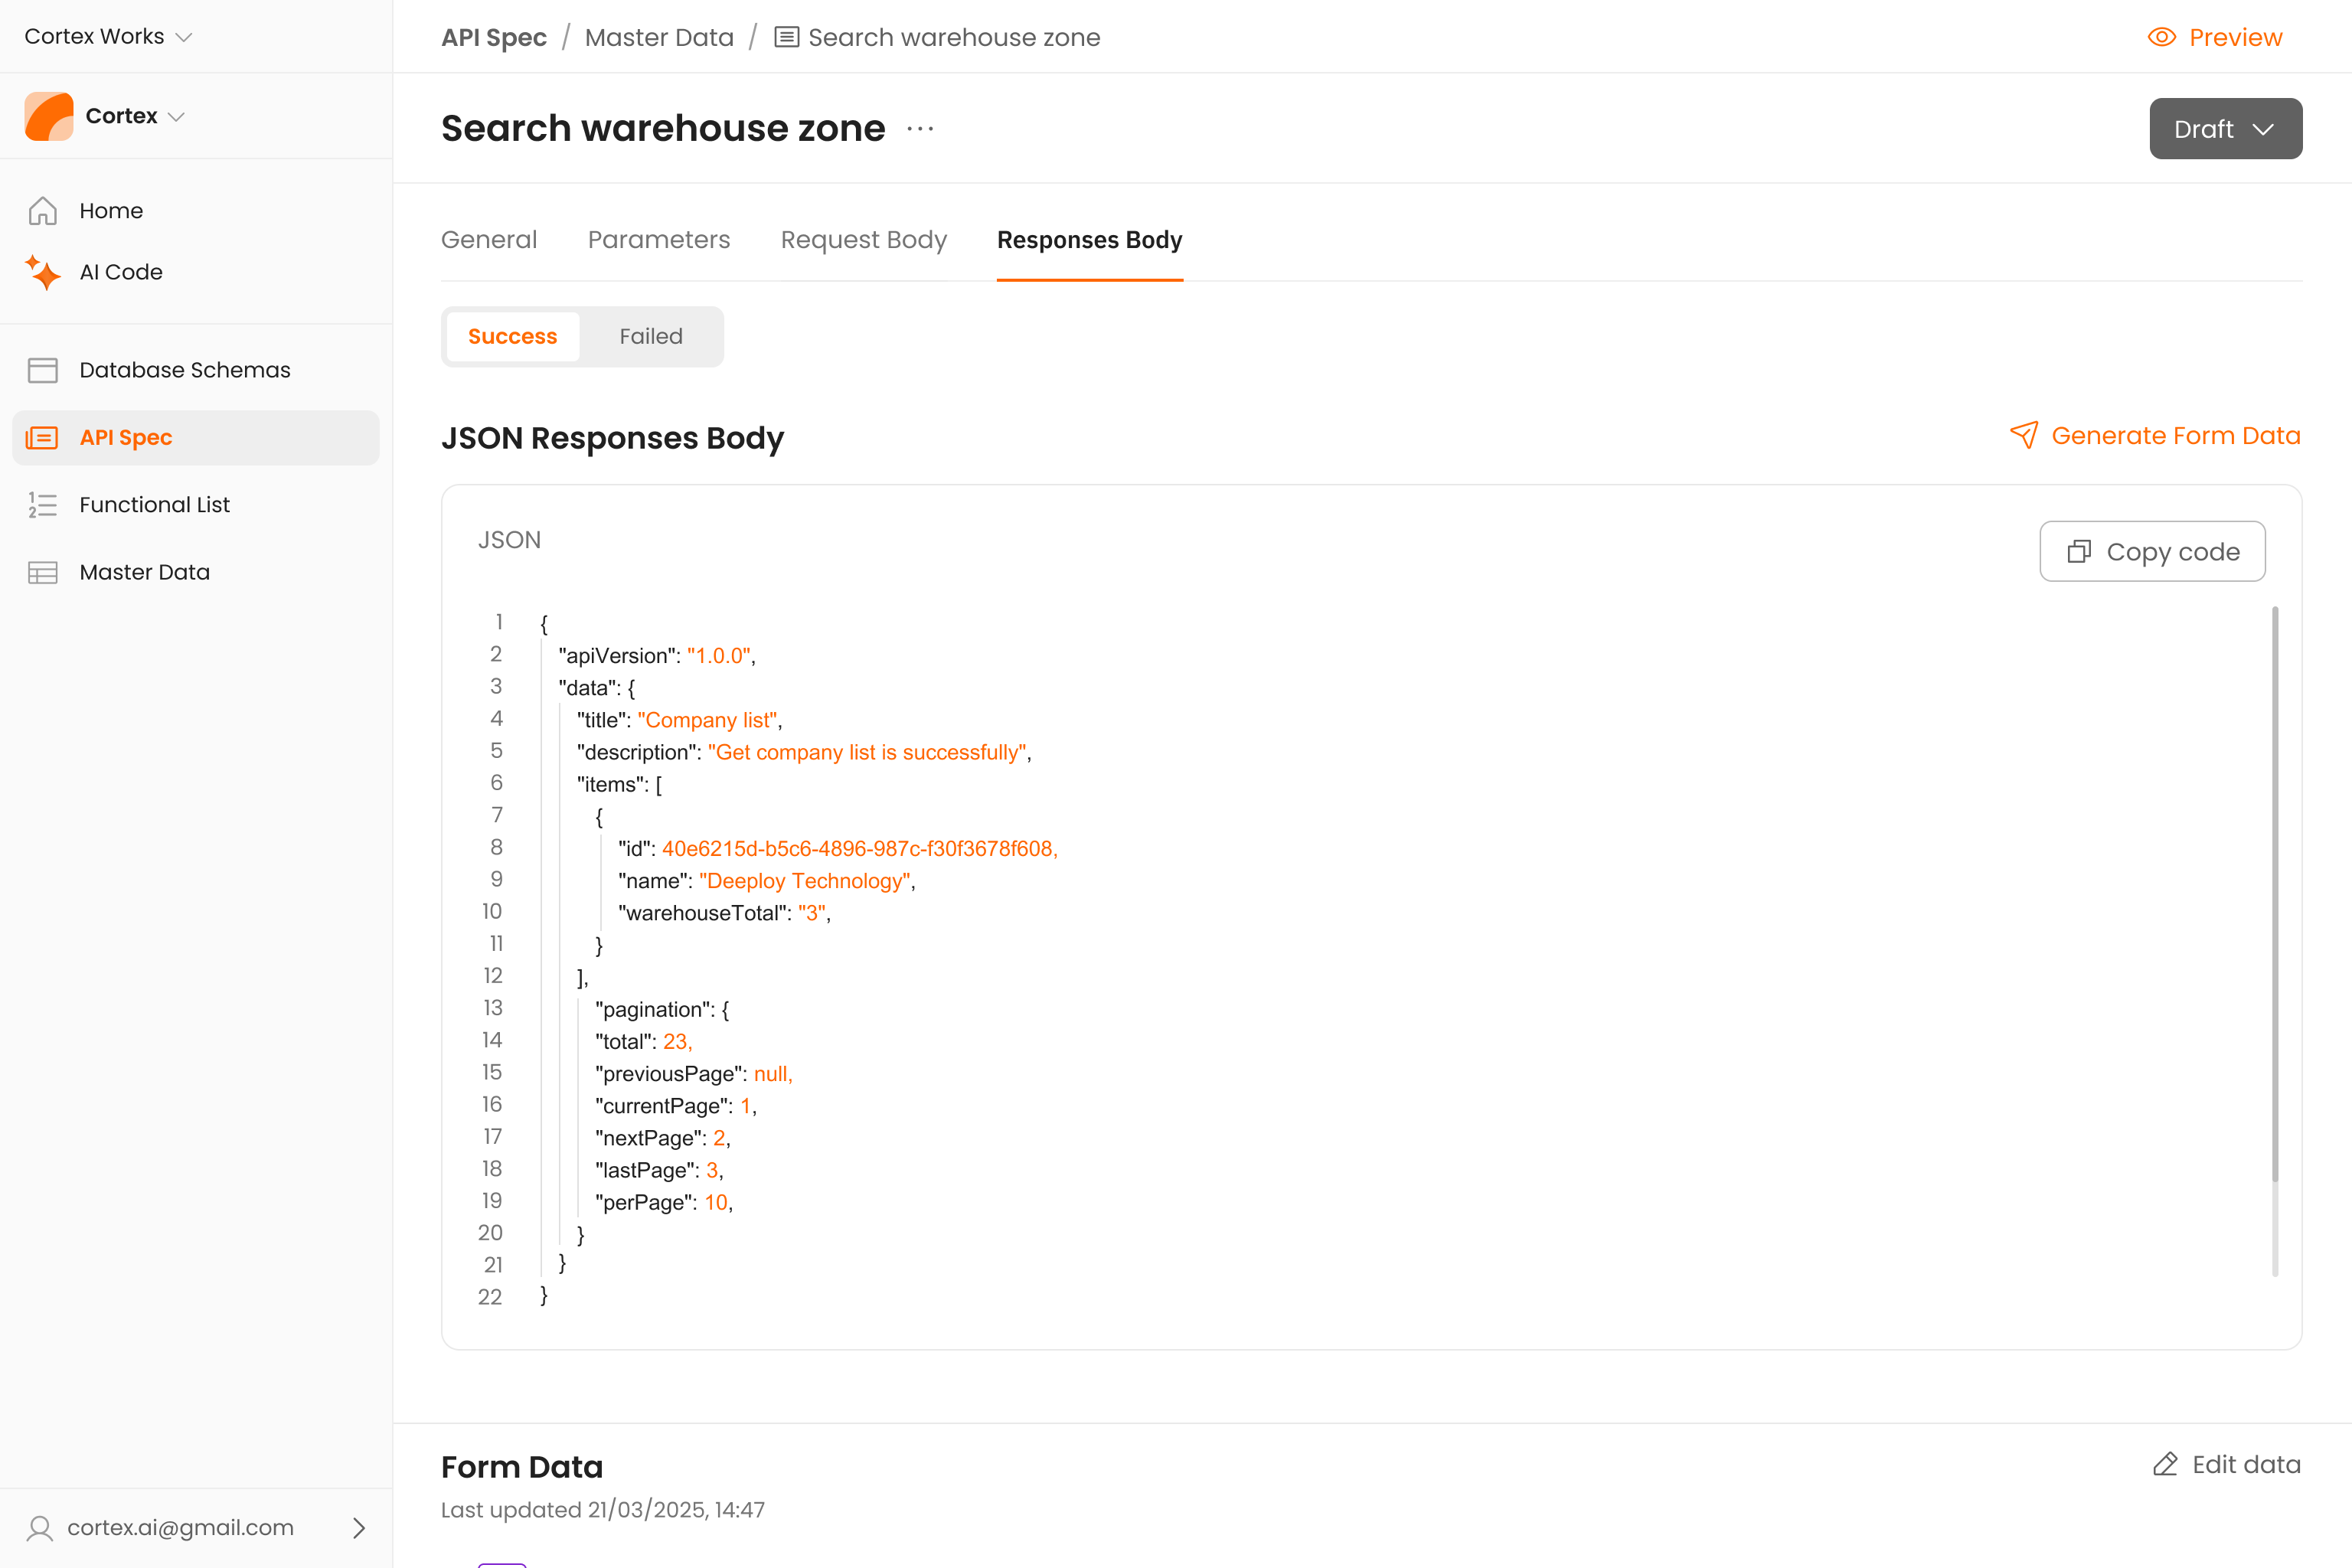This screenshot has width=2352, height=1568.
Task: Click the Cortex orange logo icon
Action: pyautogui.click(x=49, y=116)
